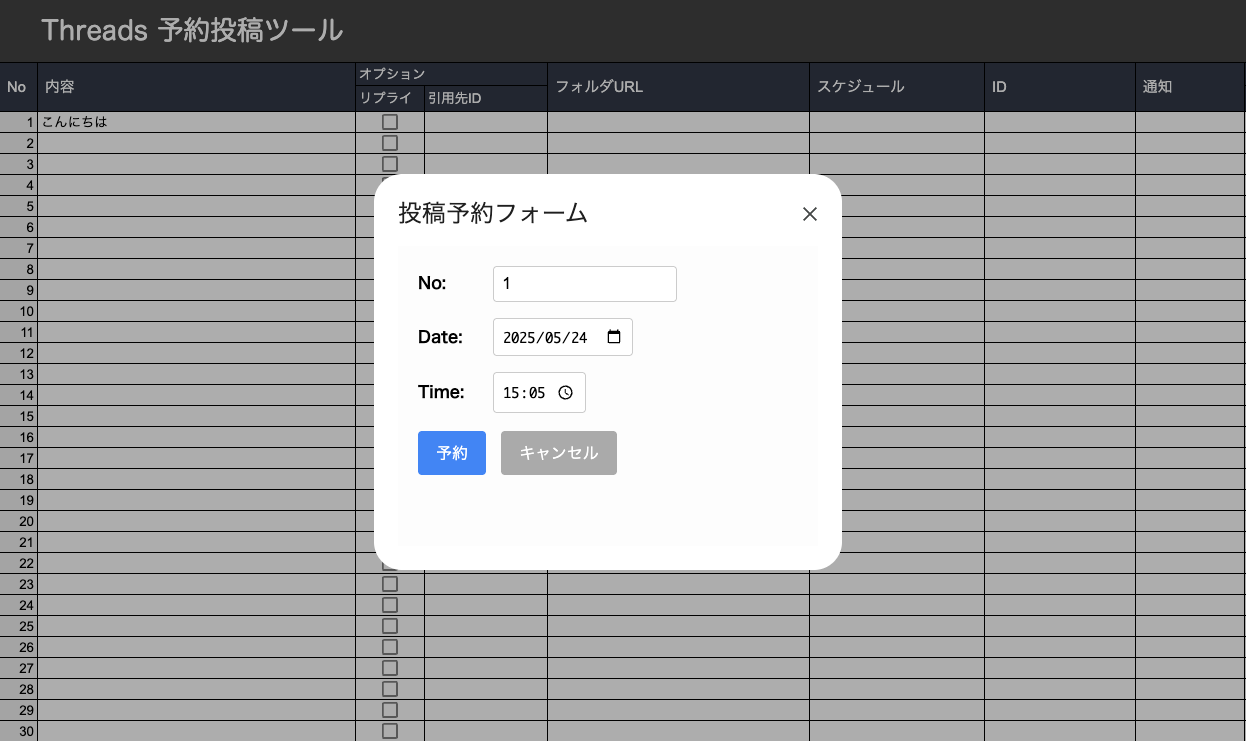Toggle the リプライ checkbox in row 3
Image resolution: width=1246 pixels, height=741 pixels.
click(x=390, y=164)
